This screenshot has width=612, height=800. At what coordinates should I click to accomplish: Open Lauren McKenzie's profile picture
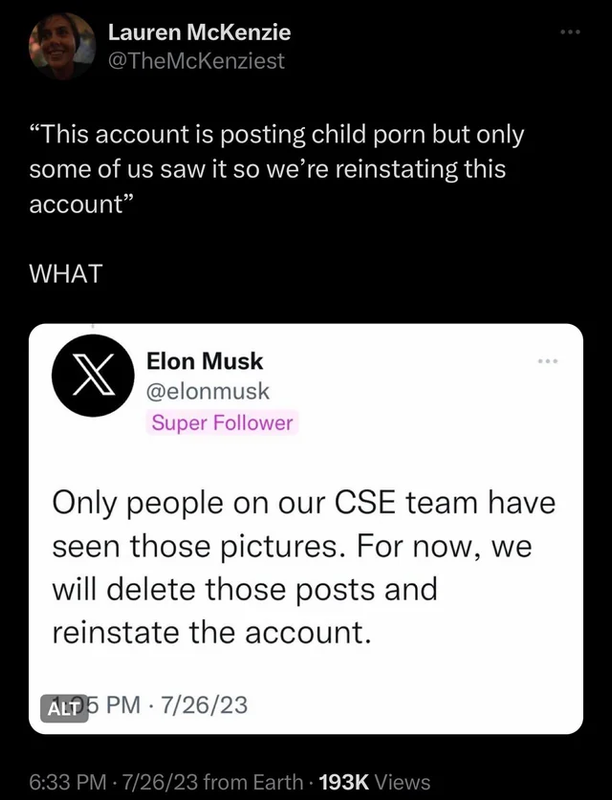click(63, 46)
